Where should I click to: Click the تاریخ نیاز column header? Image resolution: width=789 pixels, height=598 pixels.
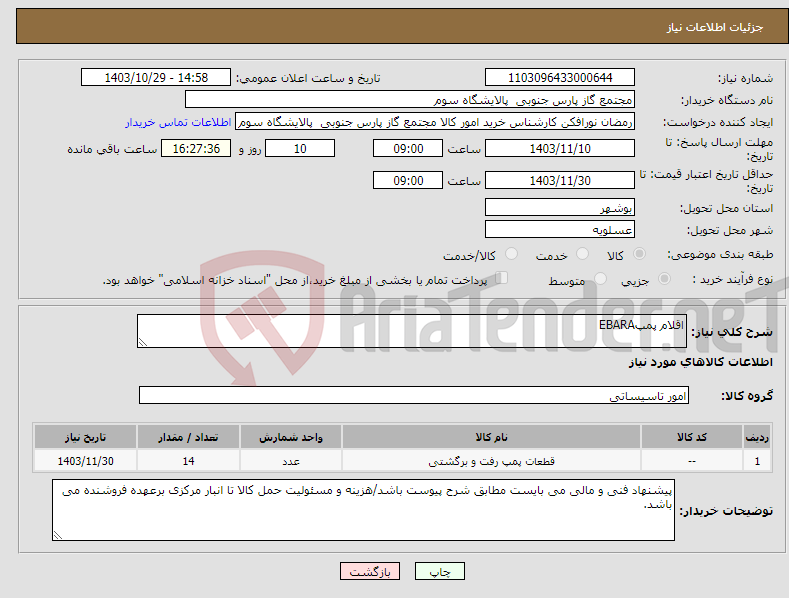[86, 437]
